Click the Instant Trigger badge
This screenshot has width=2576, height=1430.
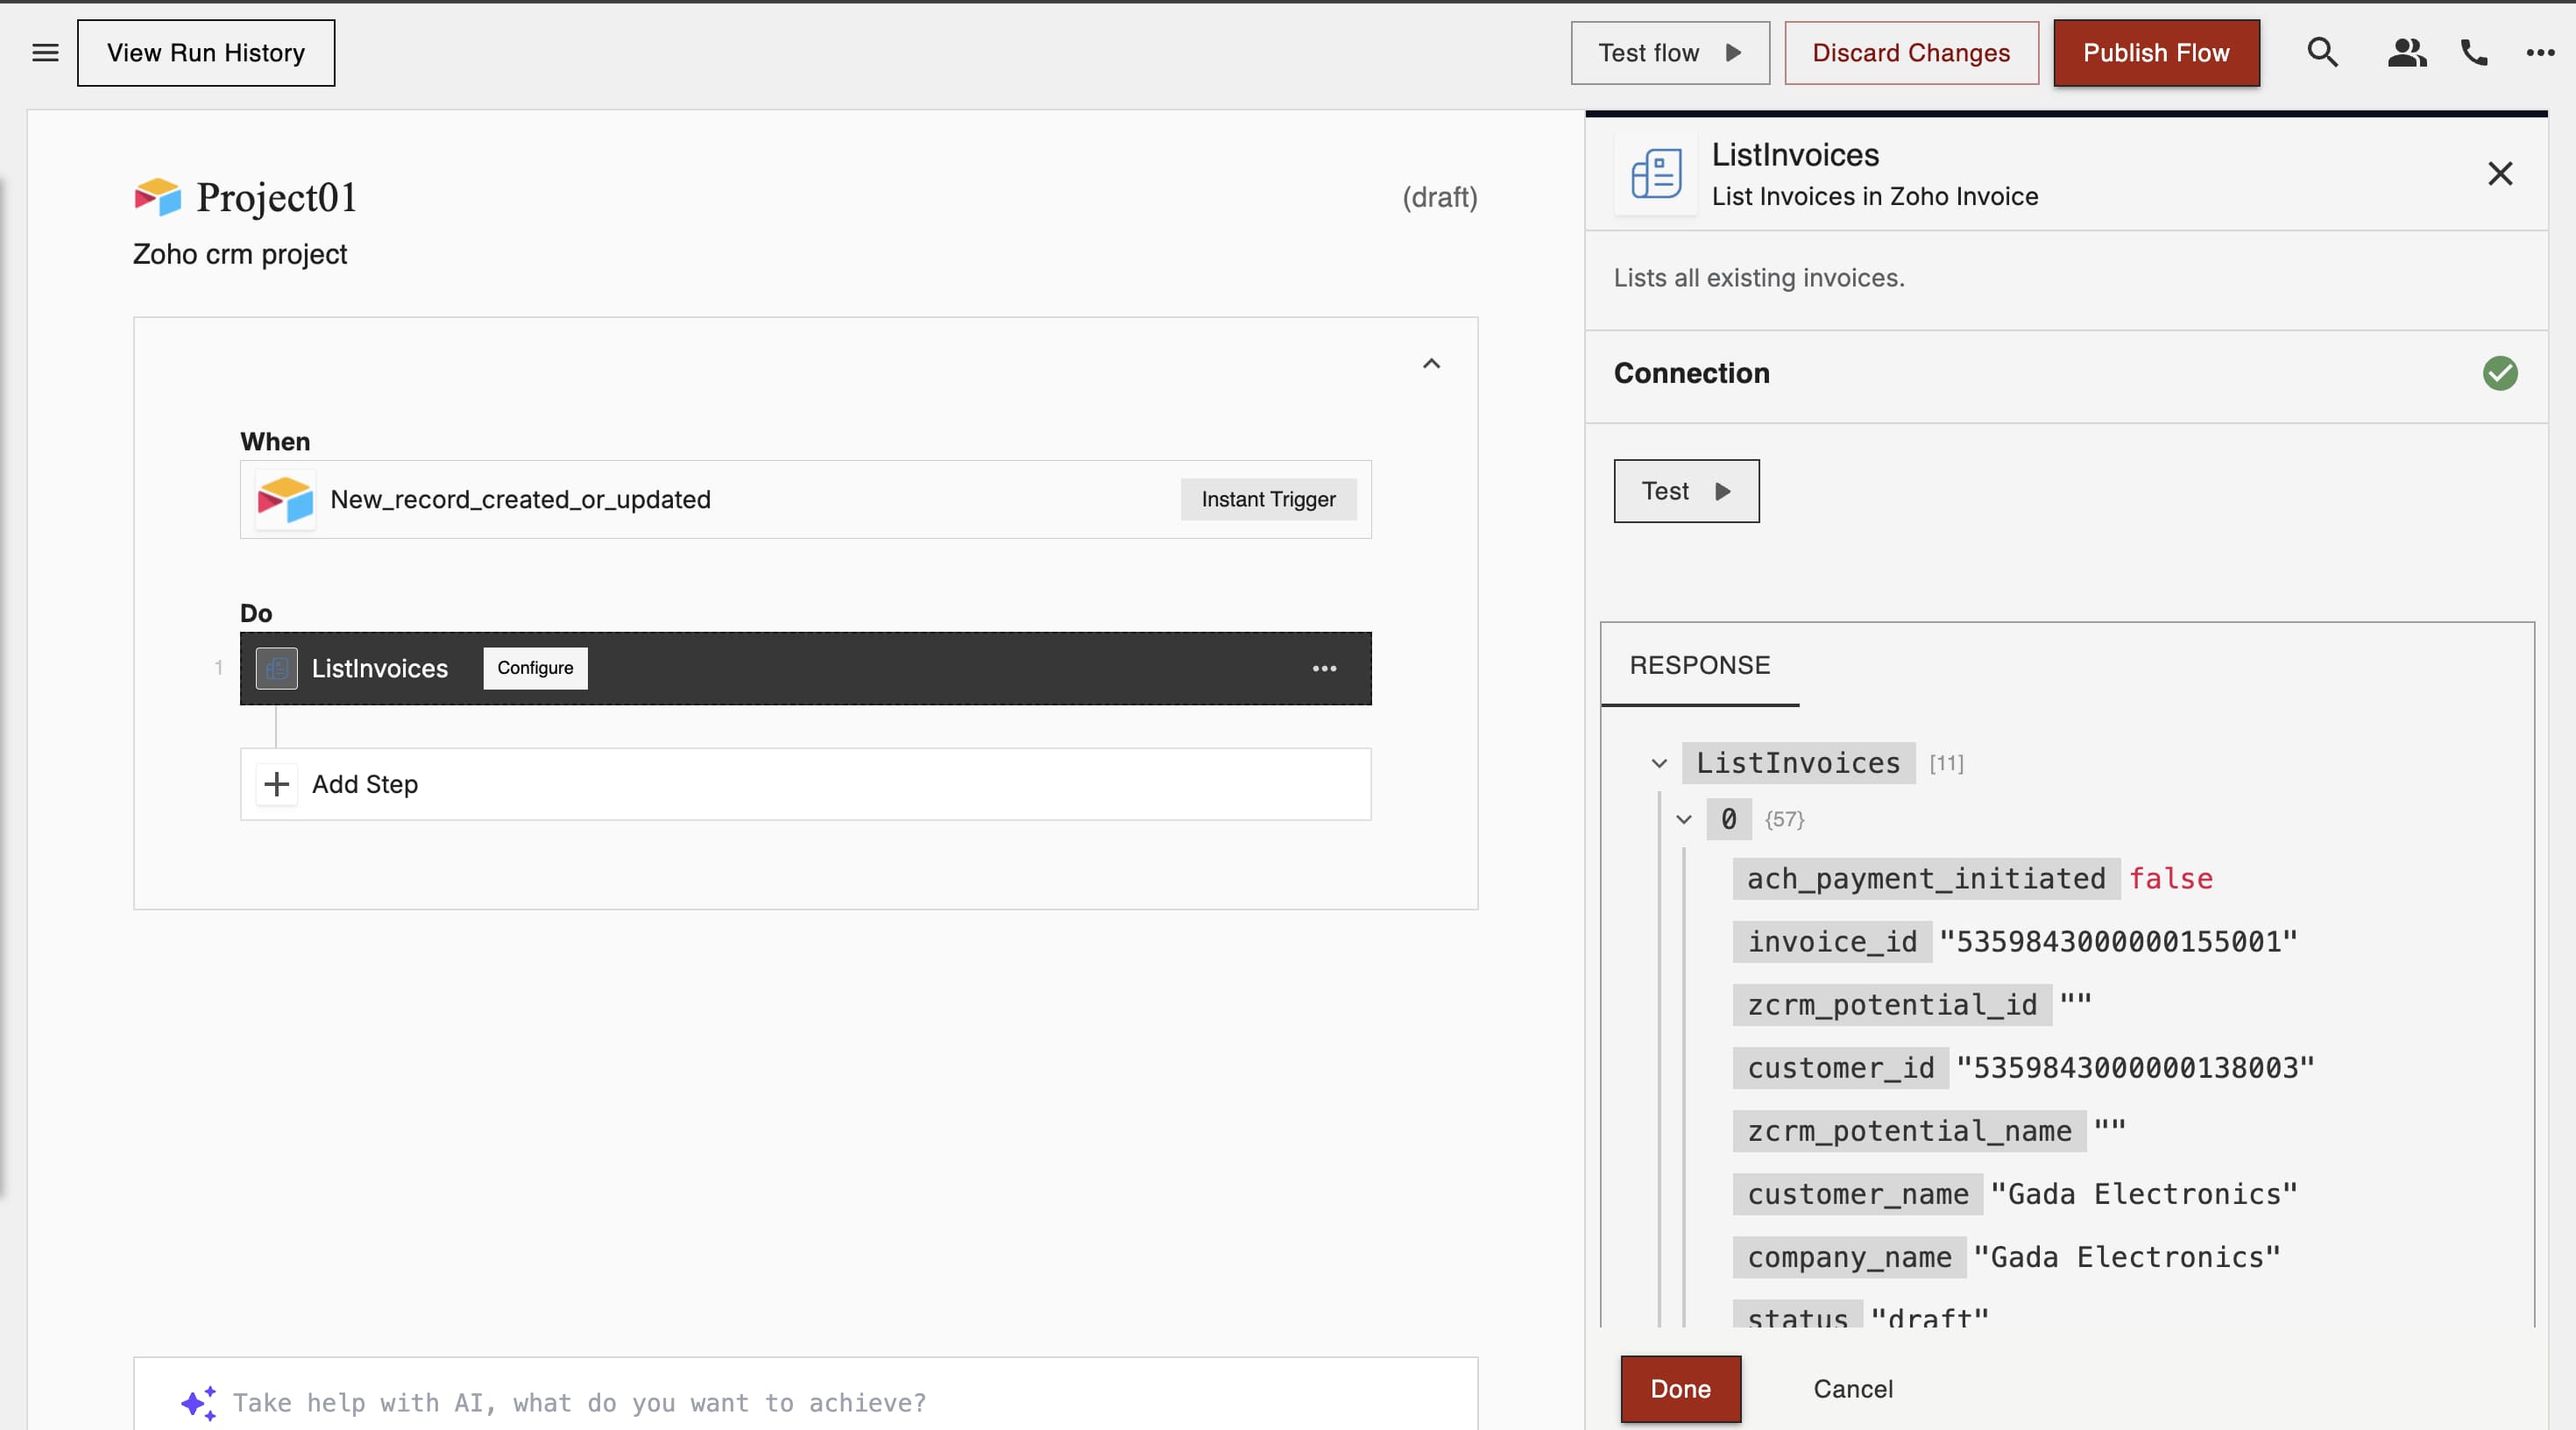point(1268,499)
